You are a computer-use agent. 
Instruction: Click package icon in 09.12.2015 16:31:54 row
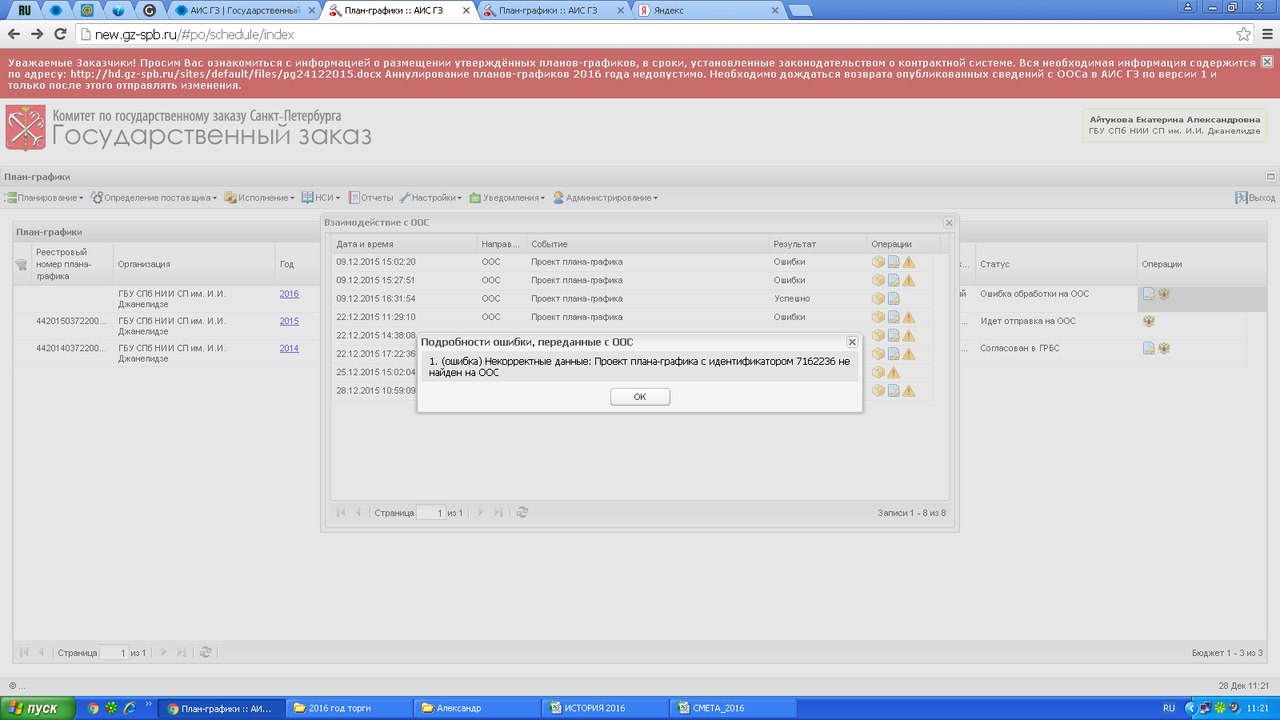point(878,298)
